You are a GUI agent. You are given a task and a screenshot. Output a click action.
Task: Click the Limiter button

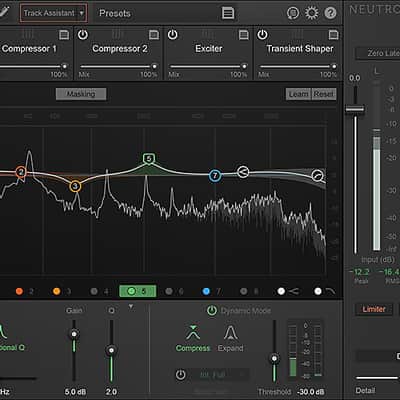pyautogui.click(x=374, y=309)
